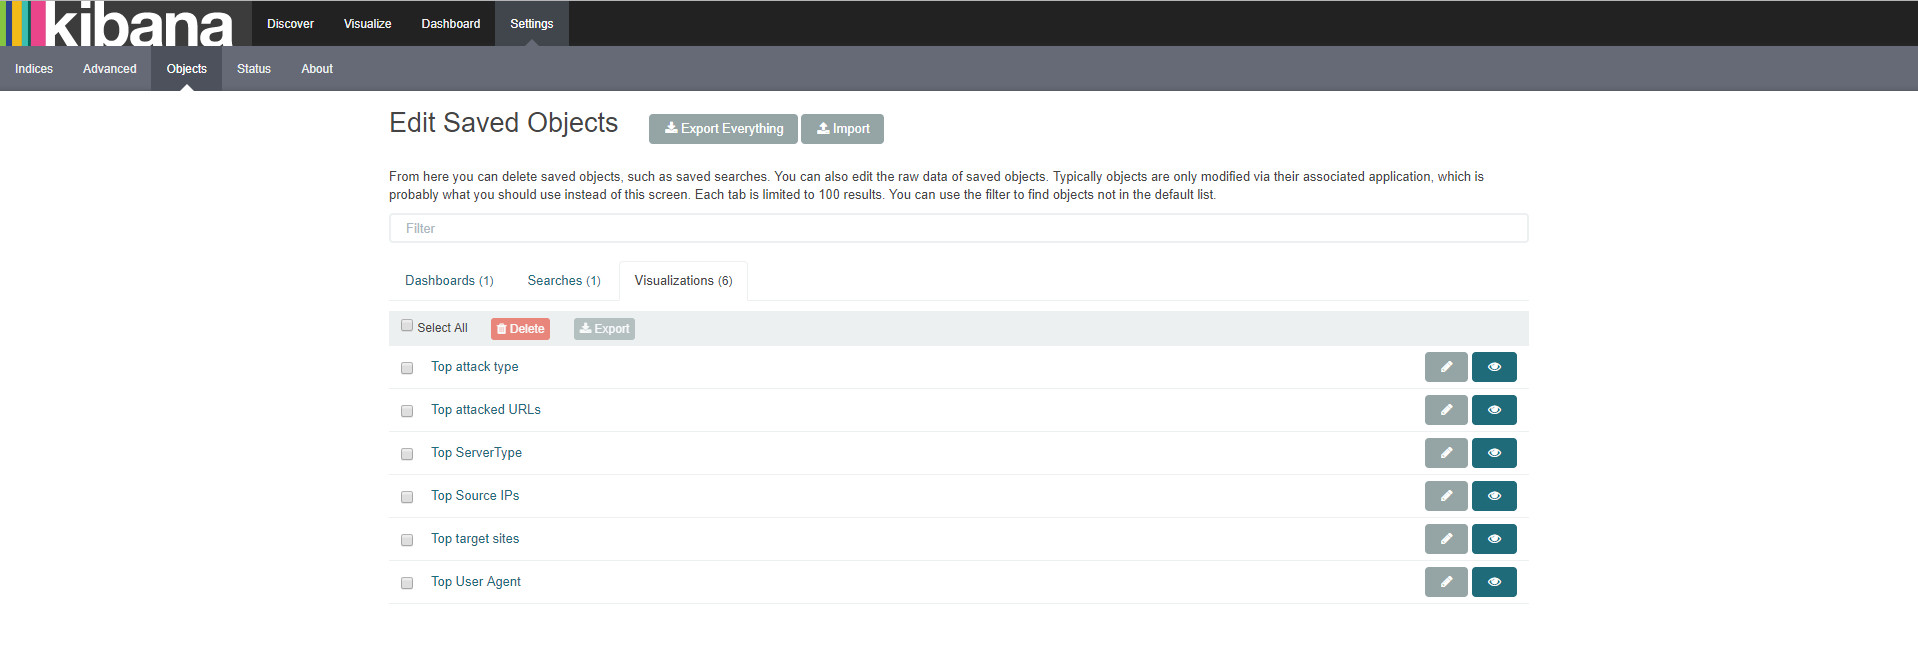Click pencil icon for Top target sites
Image resolution: width=1918 pixels, height=653 pixels.
[x=1445, y=539]
